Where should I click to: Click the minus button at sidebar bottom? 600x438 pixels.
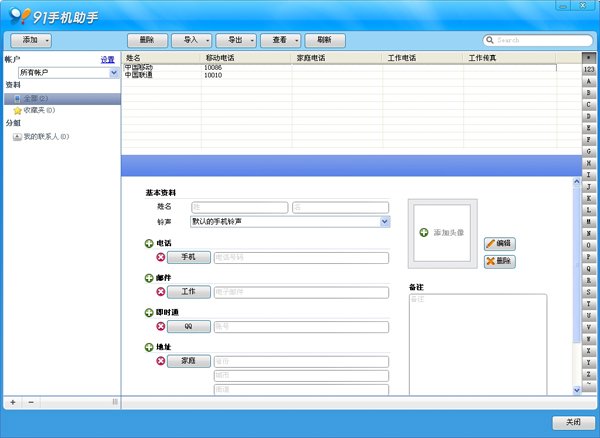31,402
